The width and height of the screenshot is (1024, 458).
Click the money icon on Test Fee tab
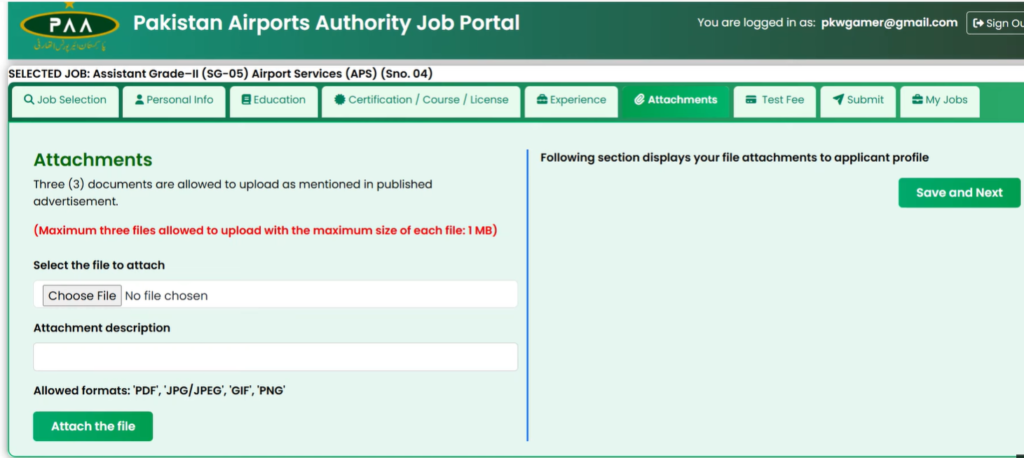point(751,100)
